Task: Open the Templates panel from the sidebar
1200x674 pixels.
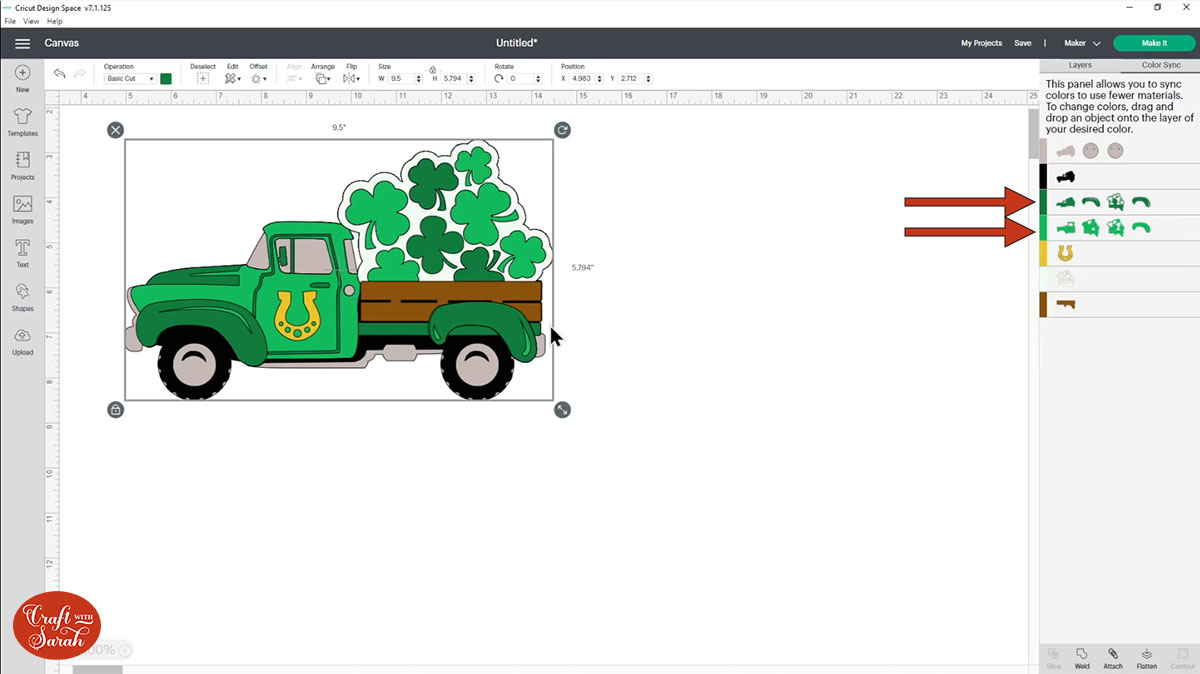Action: tap(22, 122)
